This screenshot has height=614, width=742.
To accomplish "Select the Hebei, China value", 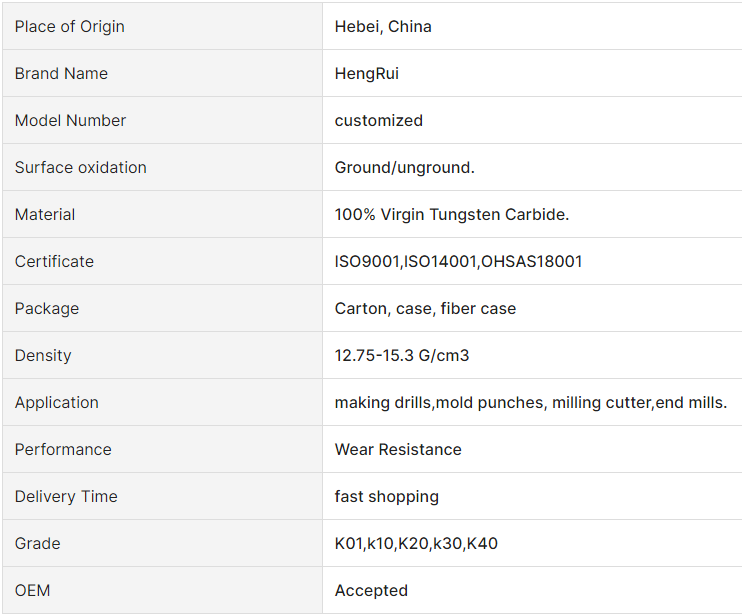I will [x=383, y=26].
